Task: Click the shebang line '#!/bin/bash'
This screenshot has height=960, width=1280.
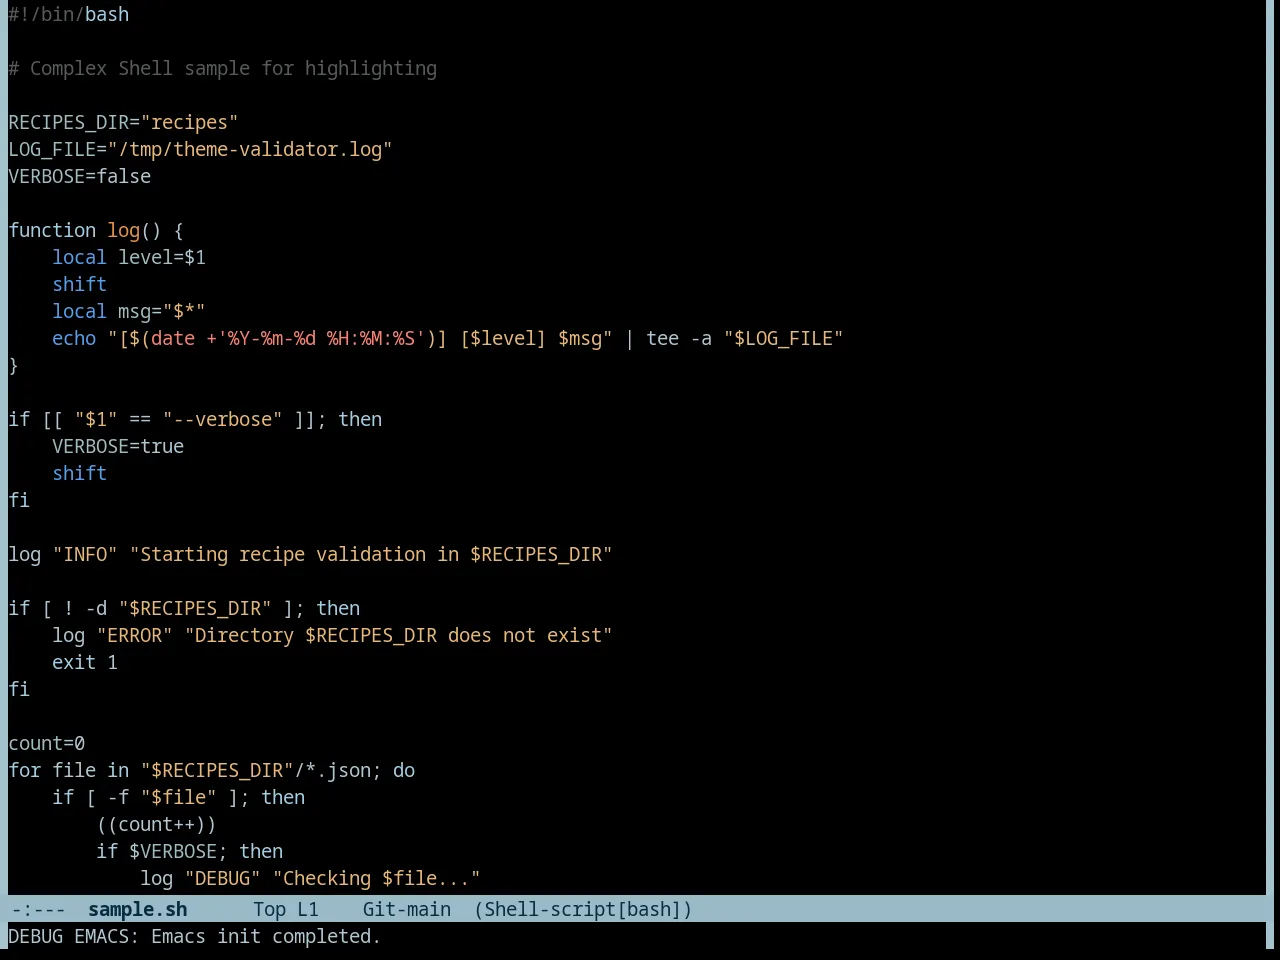Action: click(69, 14)
